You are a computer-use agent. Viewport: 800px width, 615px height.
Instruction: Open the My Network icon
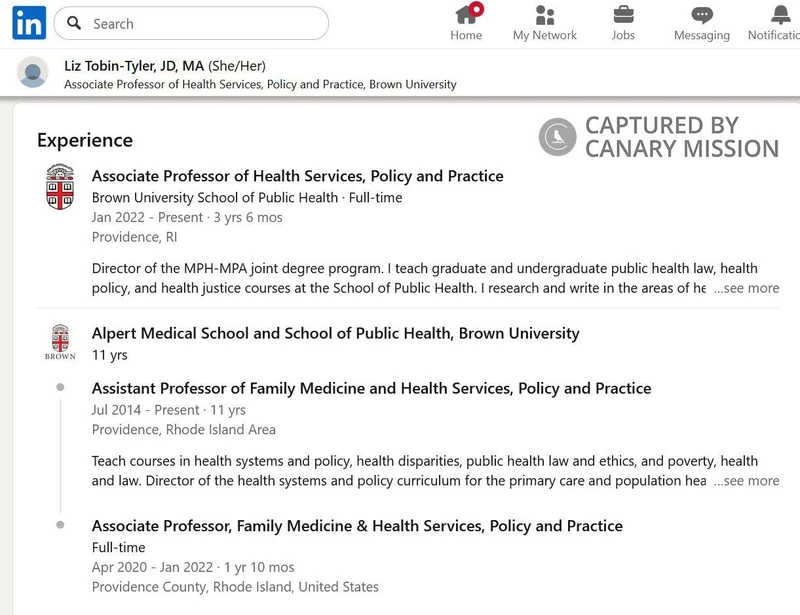pyautogui.click(x=545, y=15)
